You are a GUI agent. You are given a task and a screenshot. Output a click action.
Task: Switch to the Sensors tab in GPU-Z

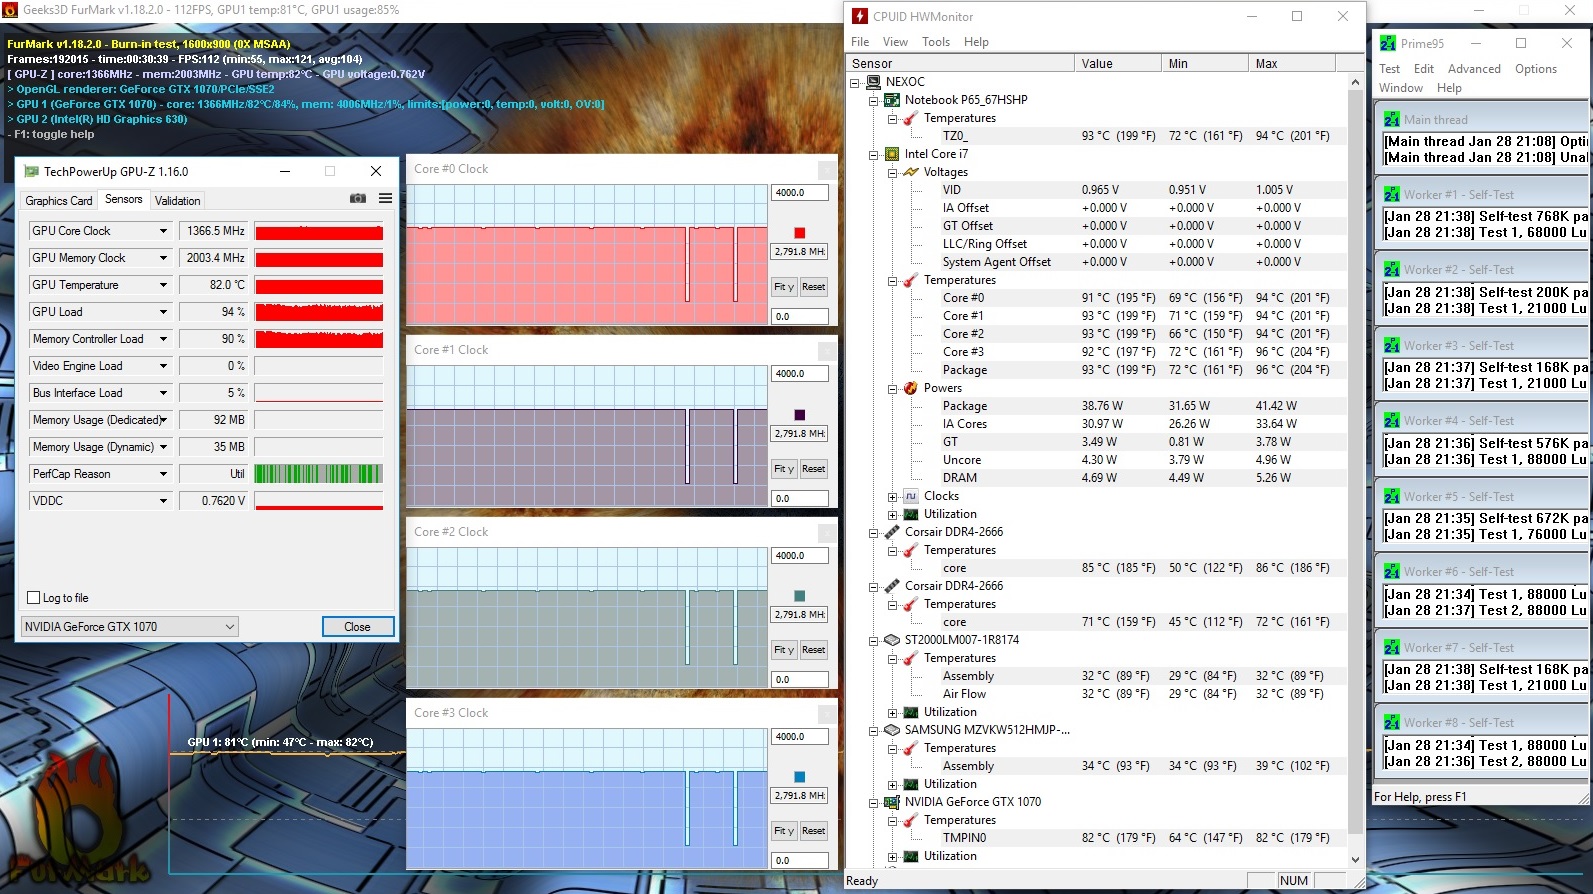click(124, 199)
